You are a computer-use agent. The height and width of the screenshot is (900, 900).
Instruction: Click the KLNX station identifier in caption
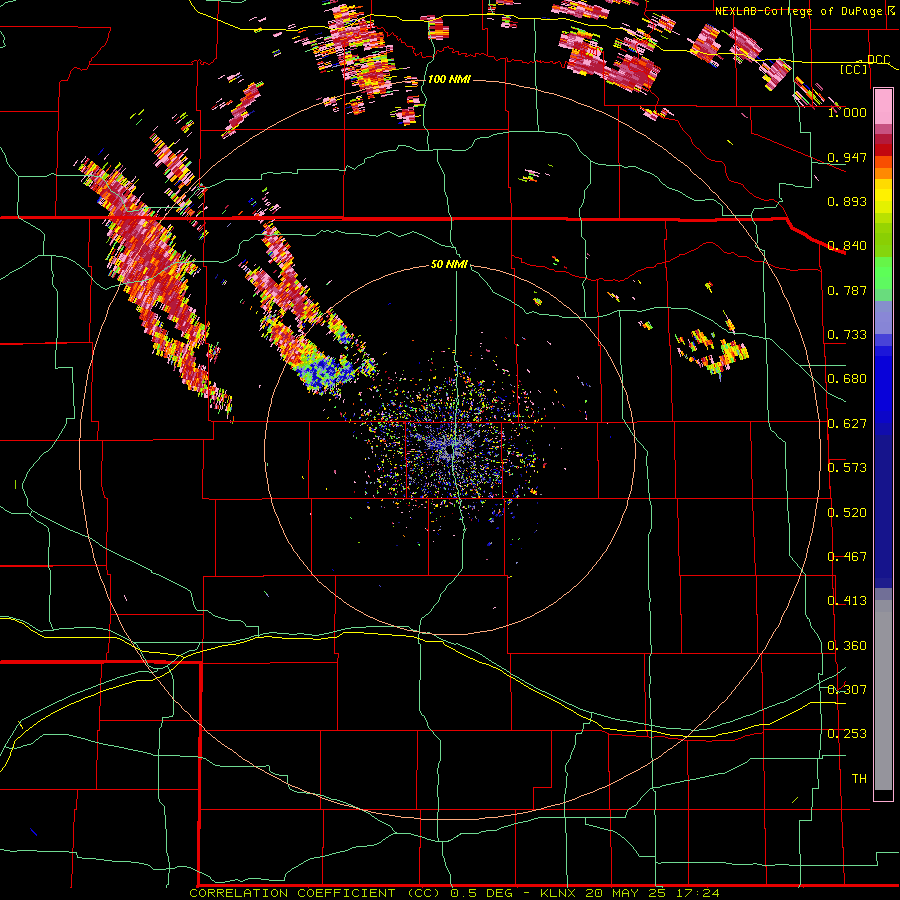point(557,893)
